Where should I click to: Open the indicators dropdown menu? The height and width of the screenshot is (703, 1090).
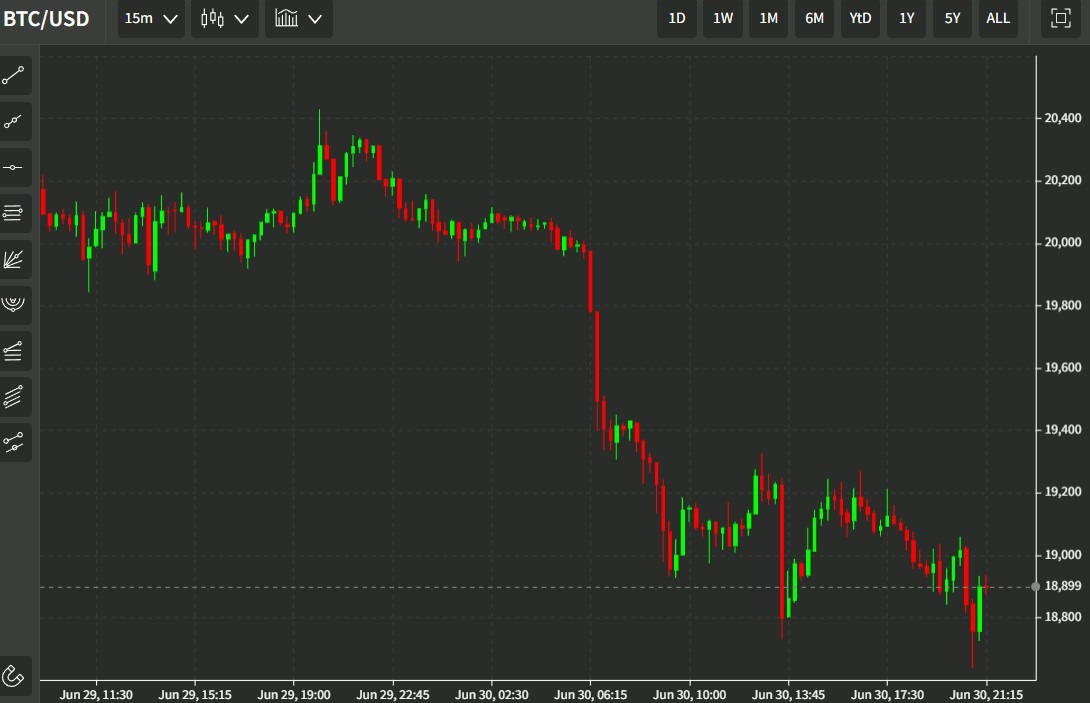298,18
